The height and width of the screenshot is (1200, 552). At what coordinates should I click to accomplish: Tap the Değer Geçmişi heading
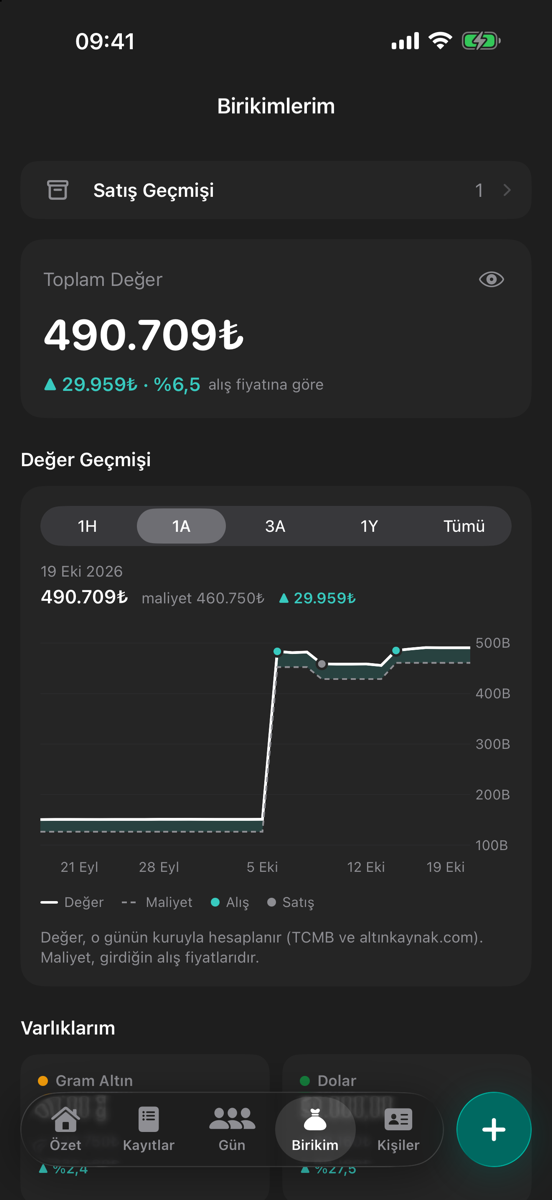86,460
